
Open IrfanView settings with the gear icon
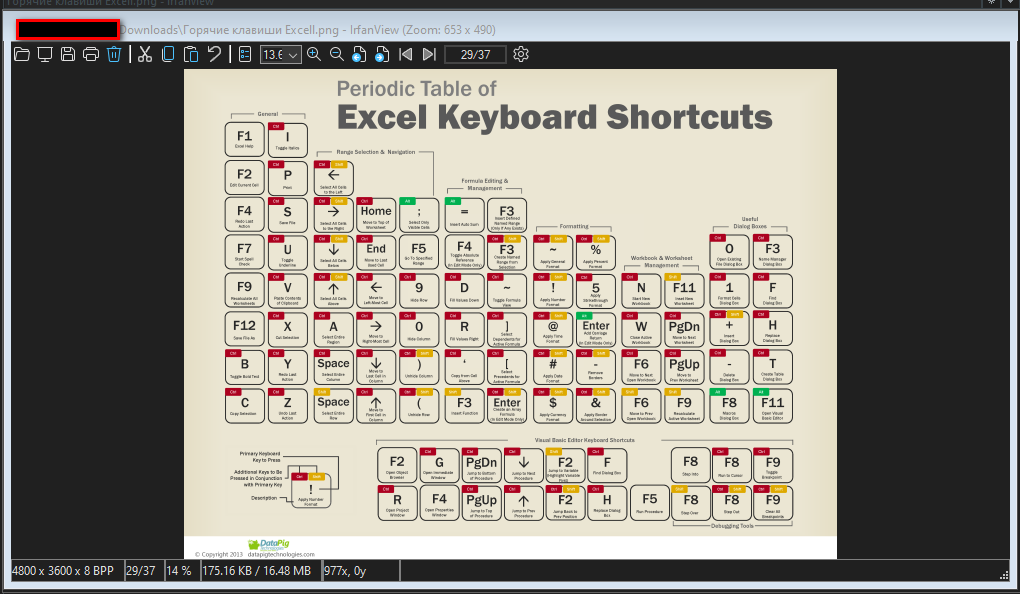(521, 55)
